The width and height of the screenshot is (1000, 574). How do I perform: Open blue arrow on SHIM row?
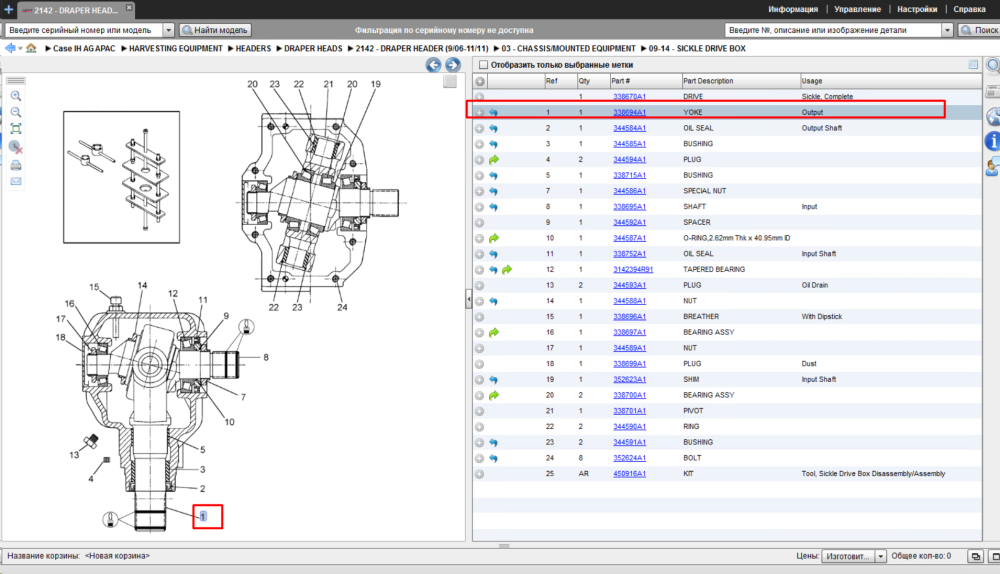tap(494, 380)
